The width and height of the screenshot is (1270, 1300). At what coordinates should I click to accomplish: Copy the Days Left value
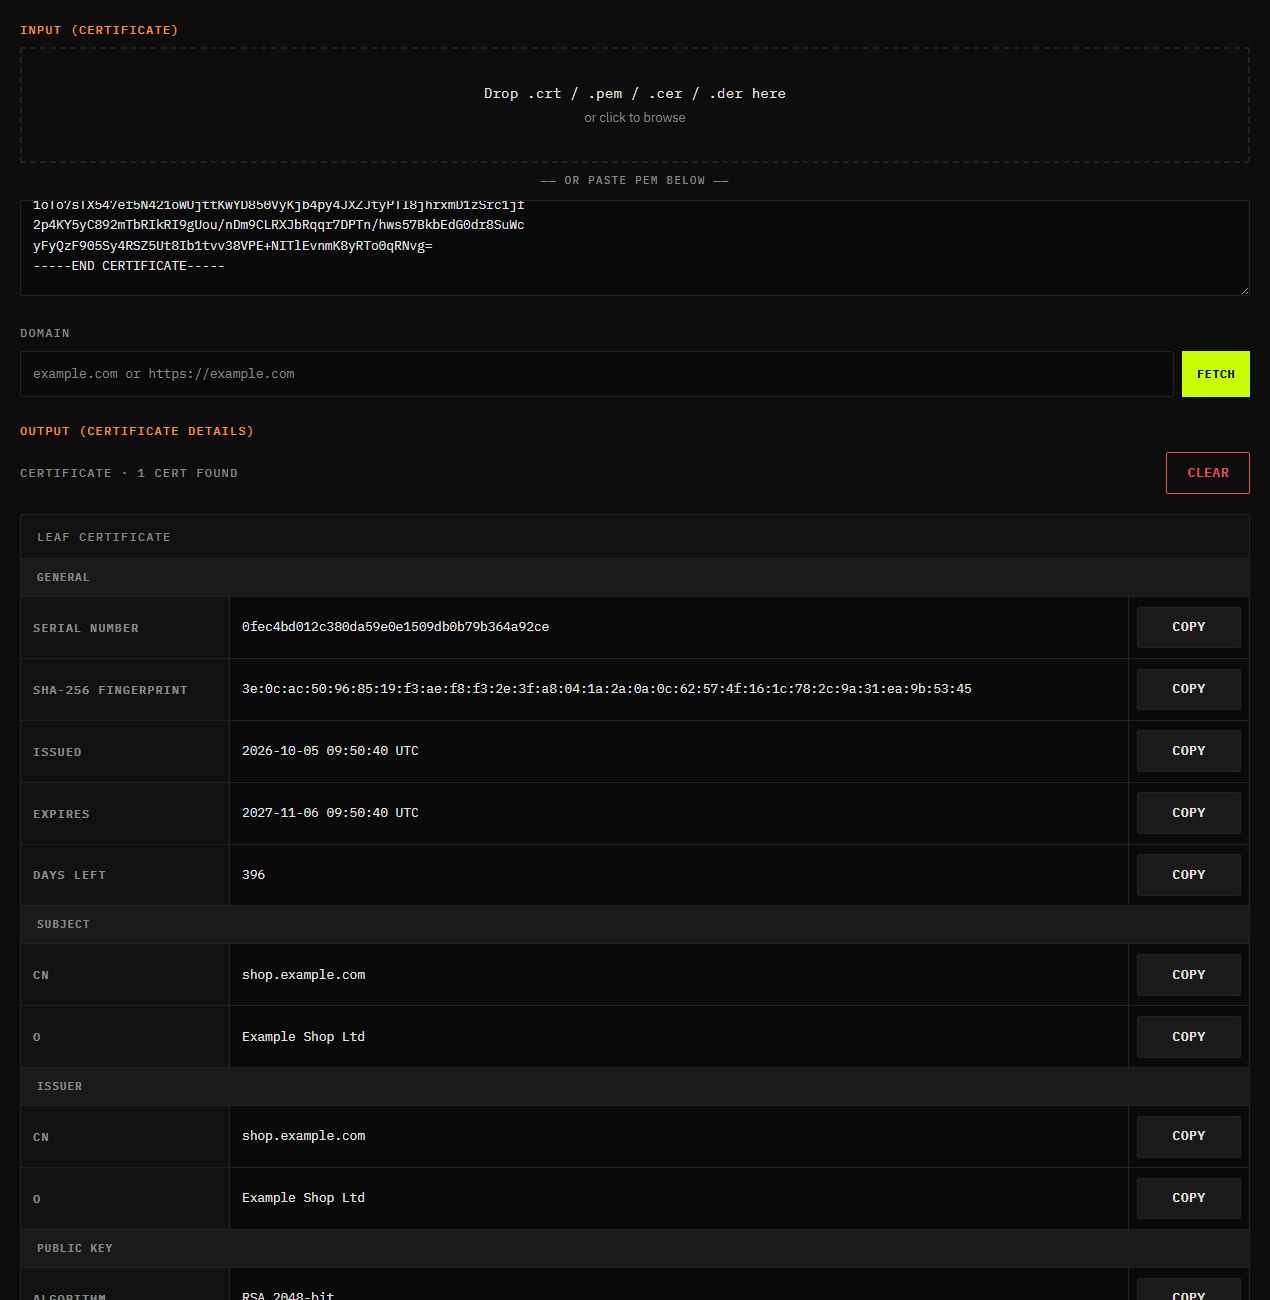1189,875
